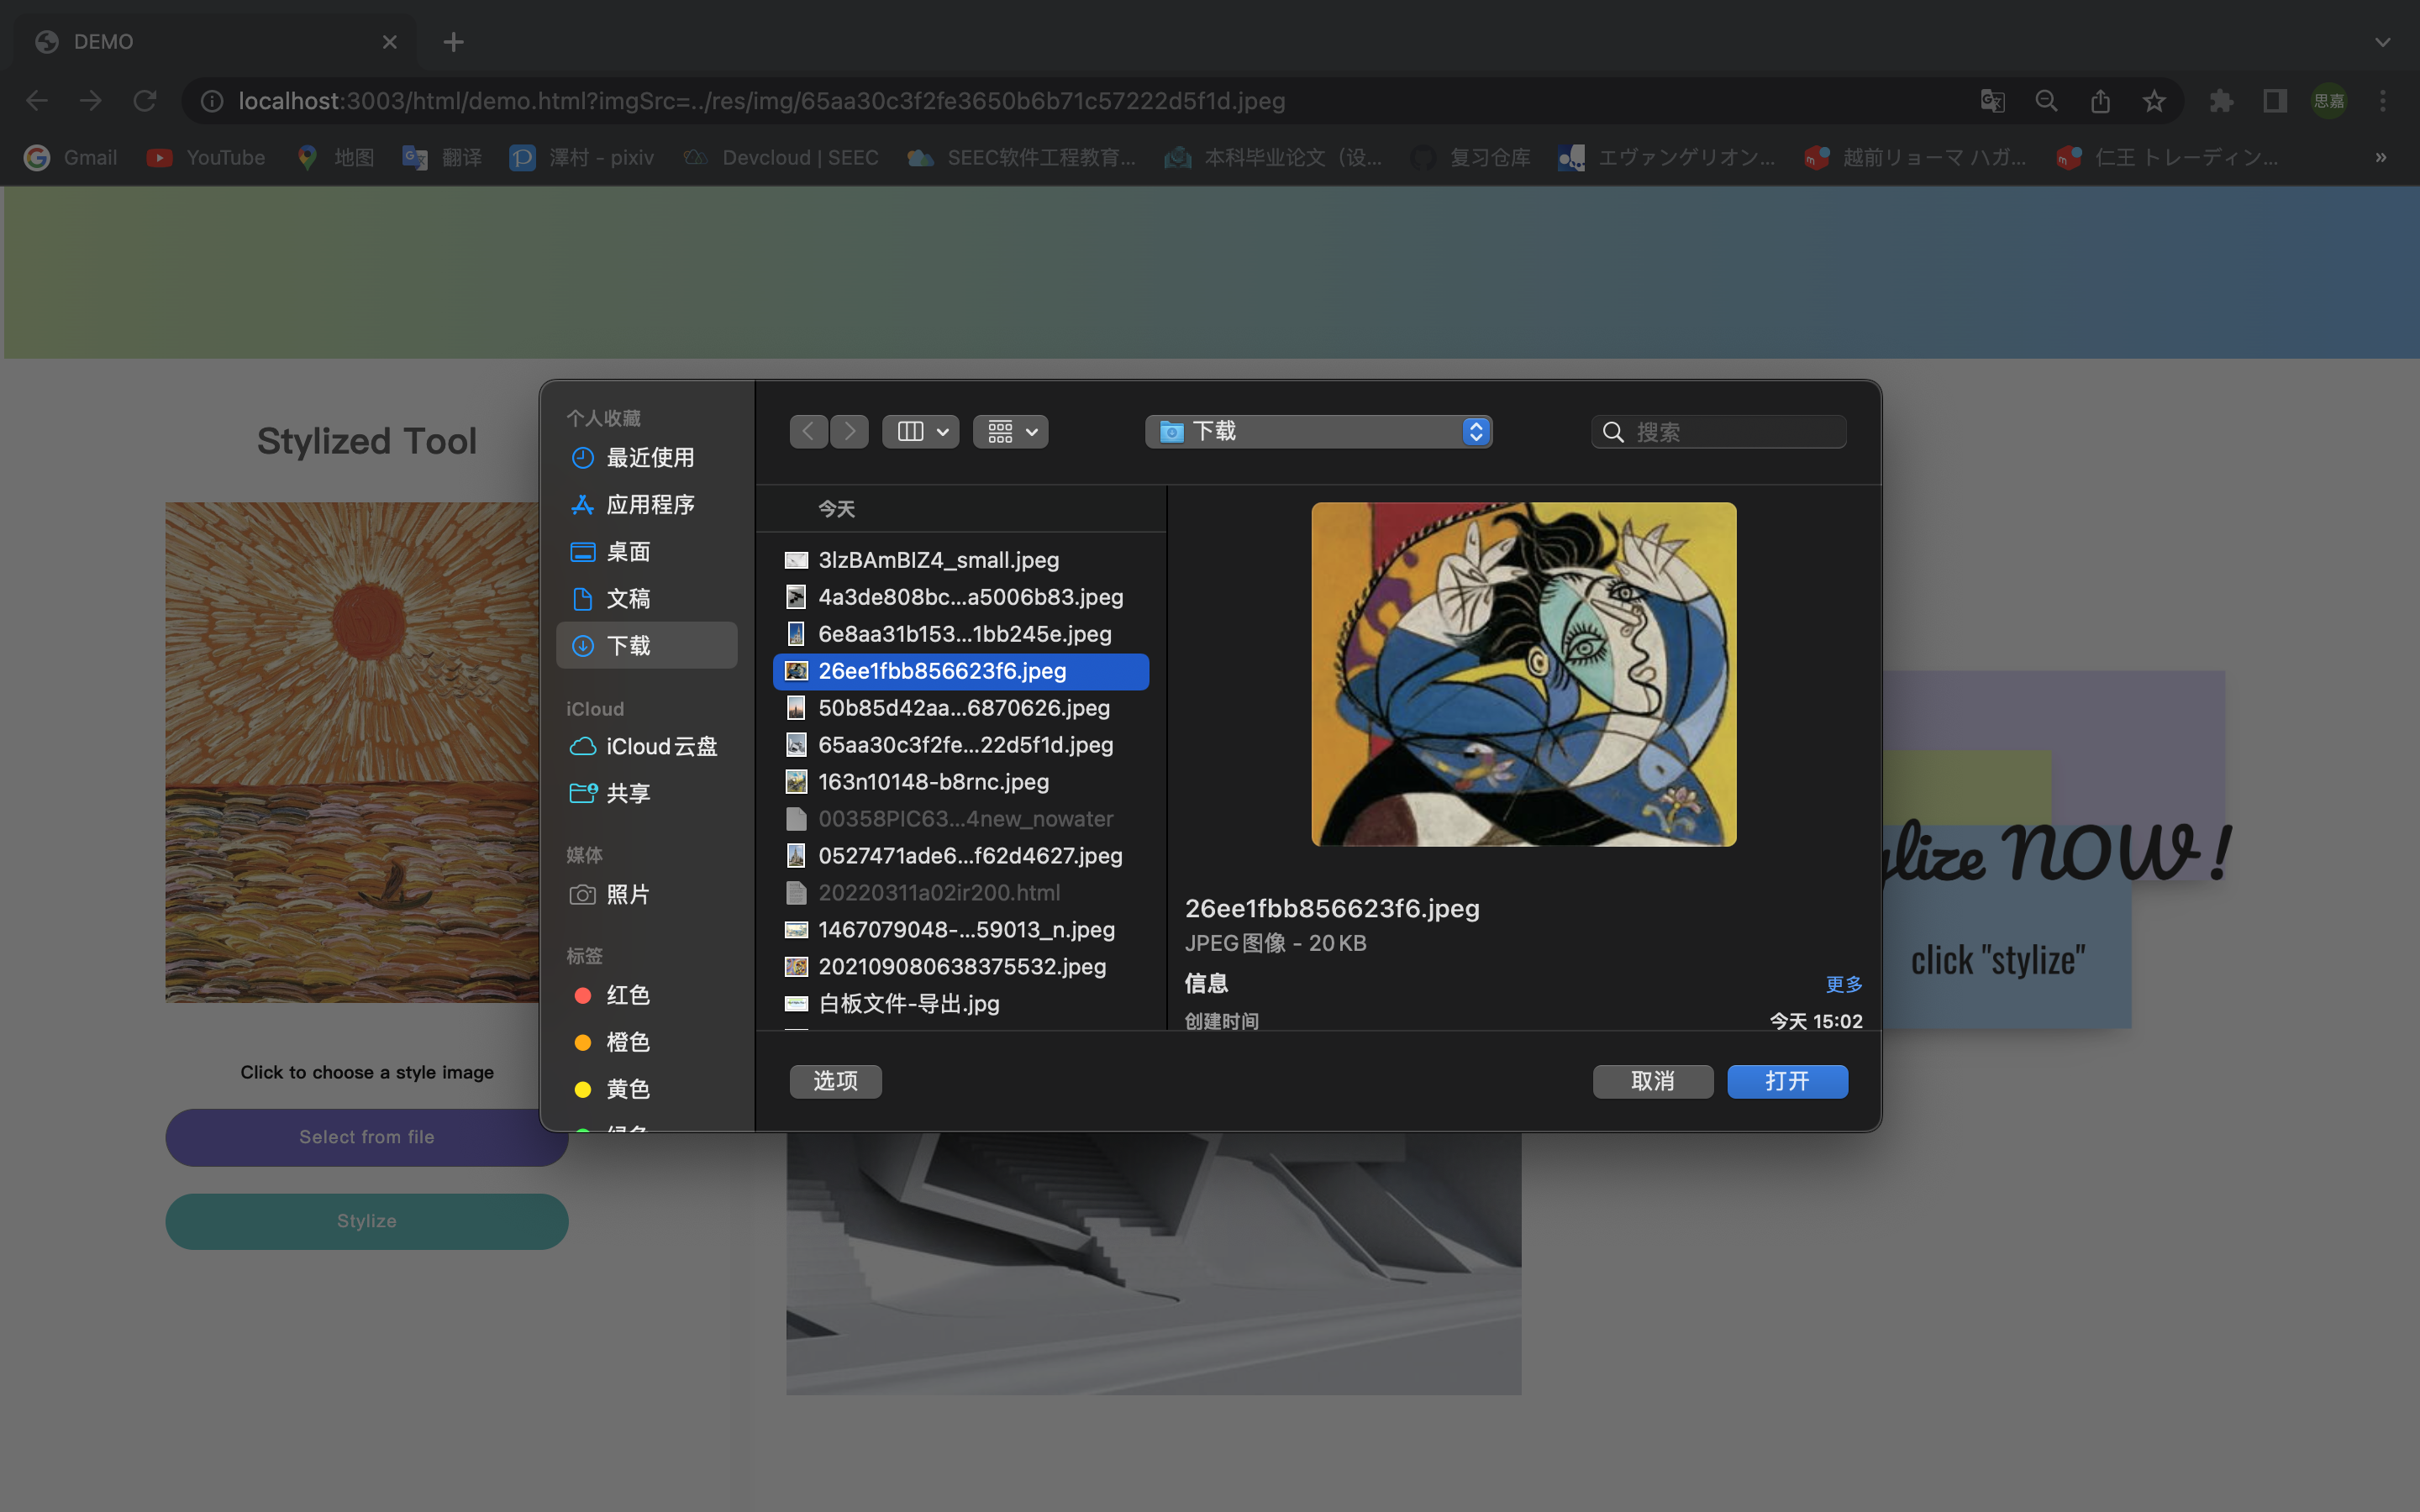Click the bookmark star icon in address bar
The width and height of the screenshot is (2420, 1512).
(x=2154, y=101)
